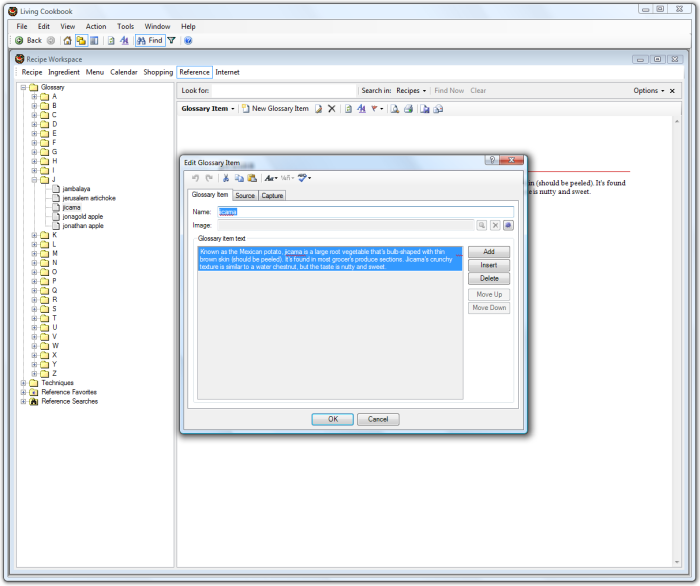Screen dimensions: 700x586
Task: Click the Cut scissors icon in dialog toolbar
Action: point(226,178)
